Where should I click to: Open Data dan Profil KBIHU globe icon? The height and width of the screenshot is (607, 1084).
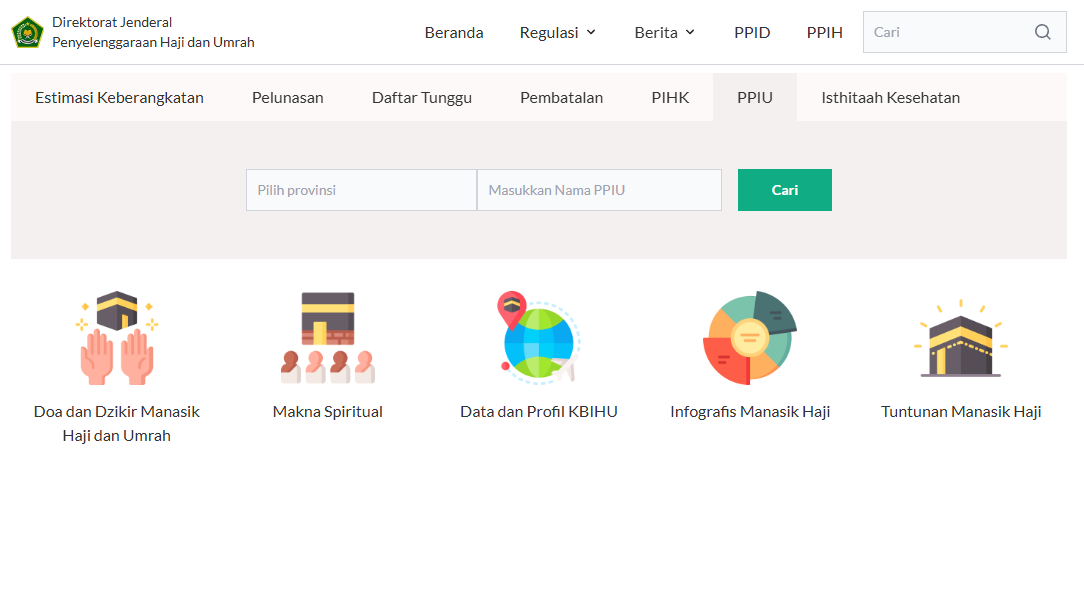[538, 337]
